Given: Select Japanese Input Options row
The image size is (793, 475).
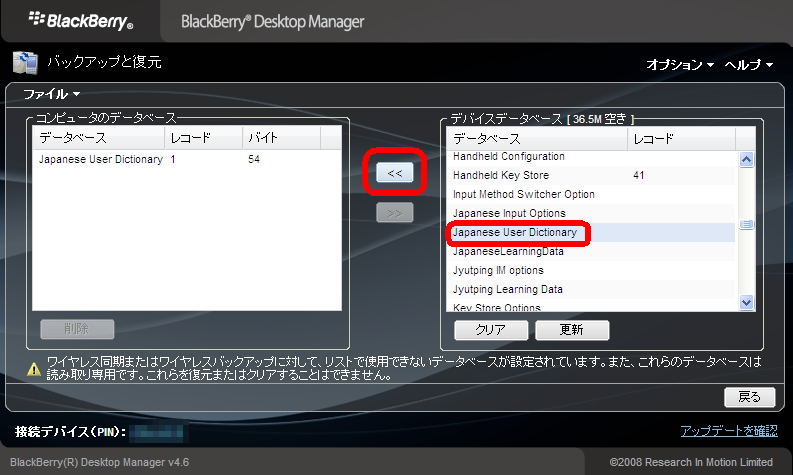Looking at the screenshot, I should pos(591,213).
